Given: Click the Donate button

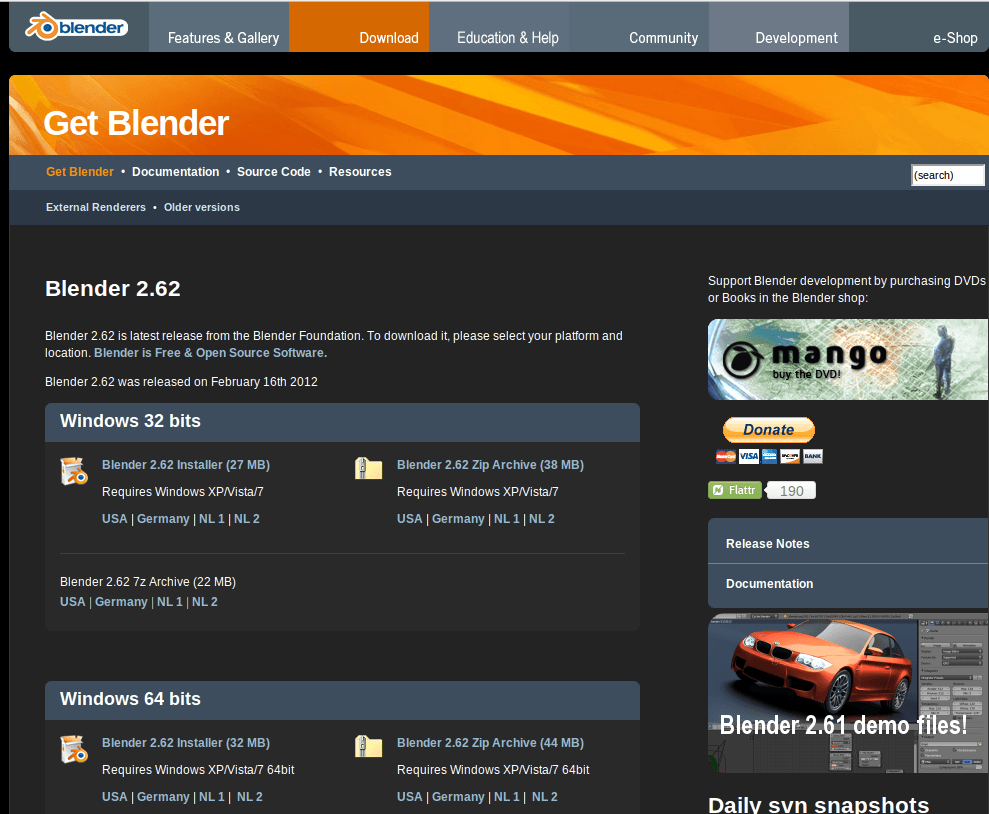Looking at the screenshot, I should 768,430.
